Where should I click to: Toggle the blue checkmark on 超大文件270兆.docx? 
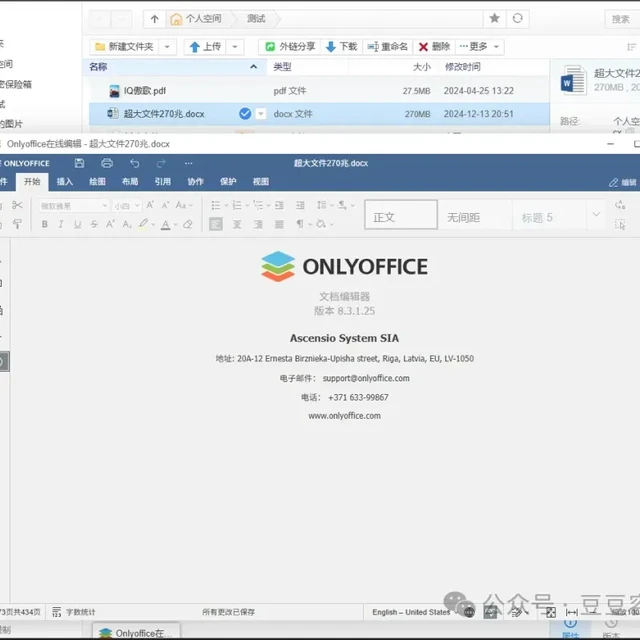pos(245,114)
